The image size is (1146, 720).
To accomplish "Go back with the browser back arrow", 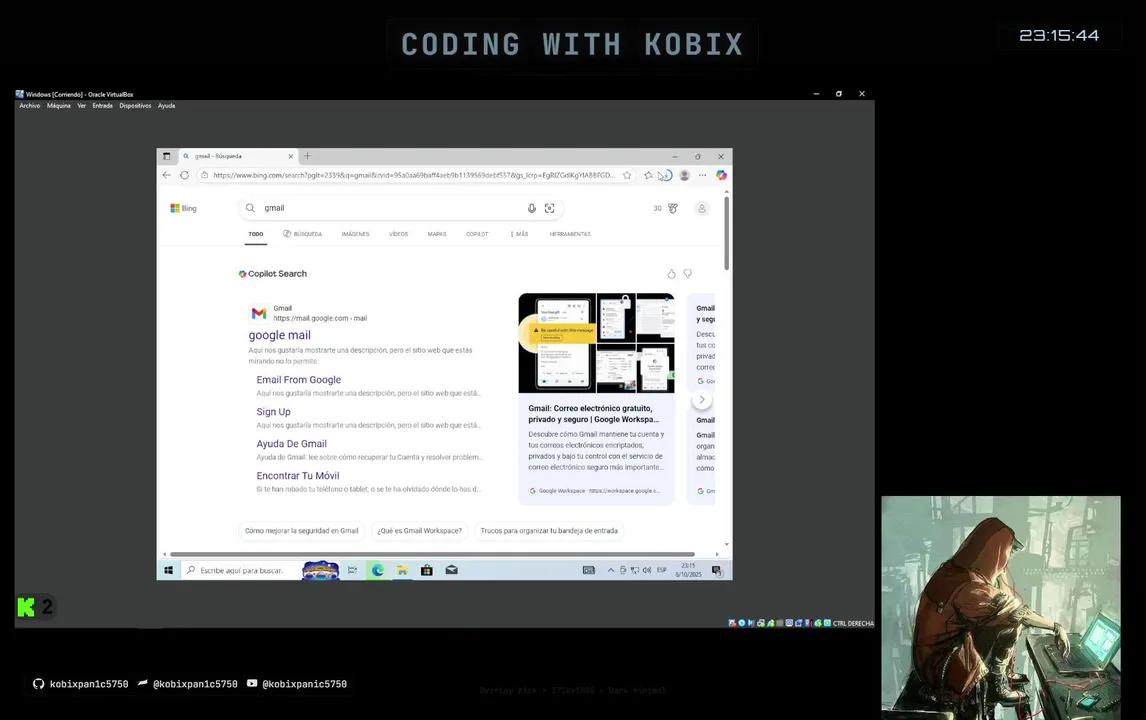I will 167,175.
